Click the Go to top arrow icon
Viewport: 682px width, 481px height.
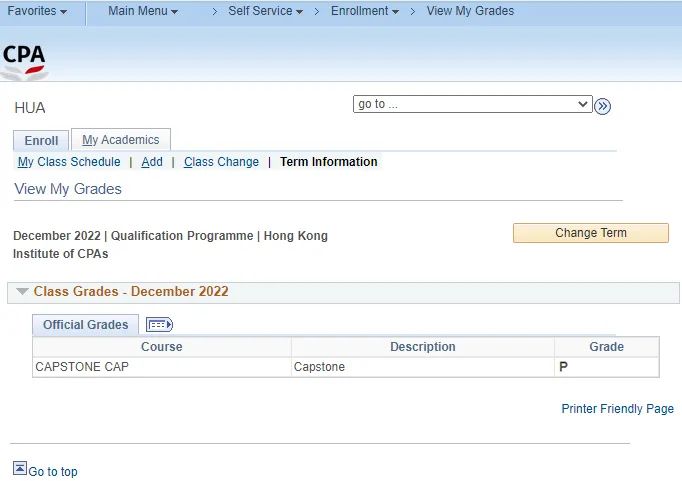click(x=20, y=468)
